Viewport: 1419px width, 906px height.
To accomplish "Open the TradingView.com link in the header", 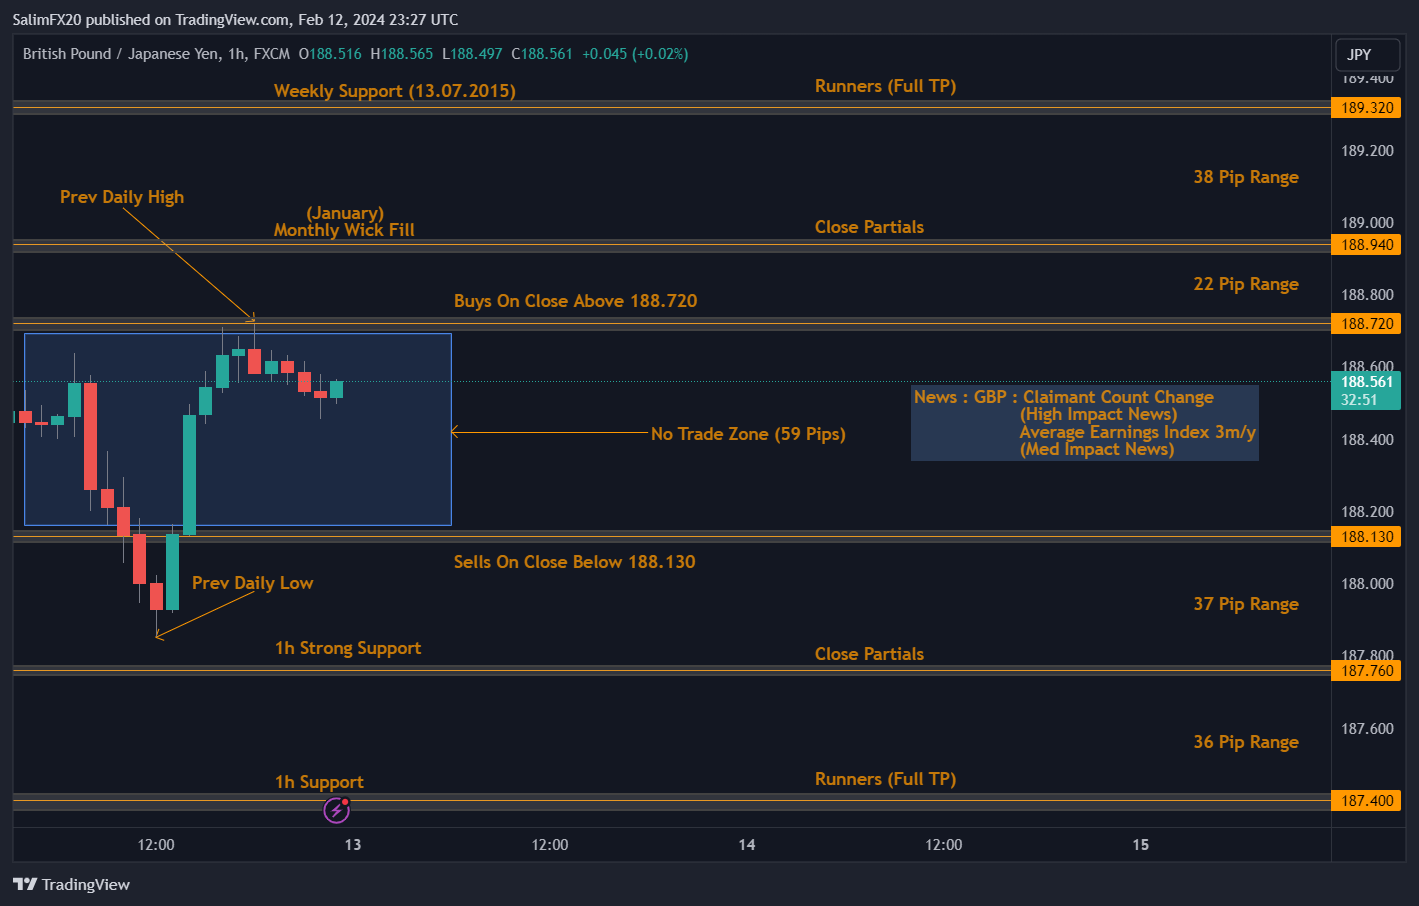I will pos(231,19).
